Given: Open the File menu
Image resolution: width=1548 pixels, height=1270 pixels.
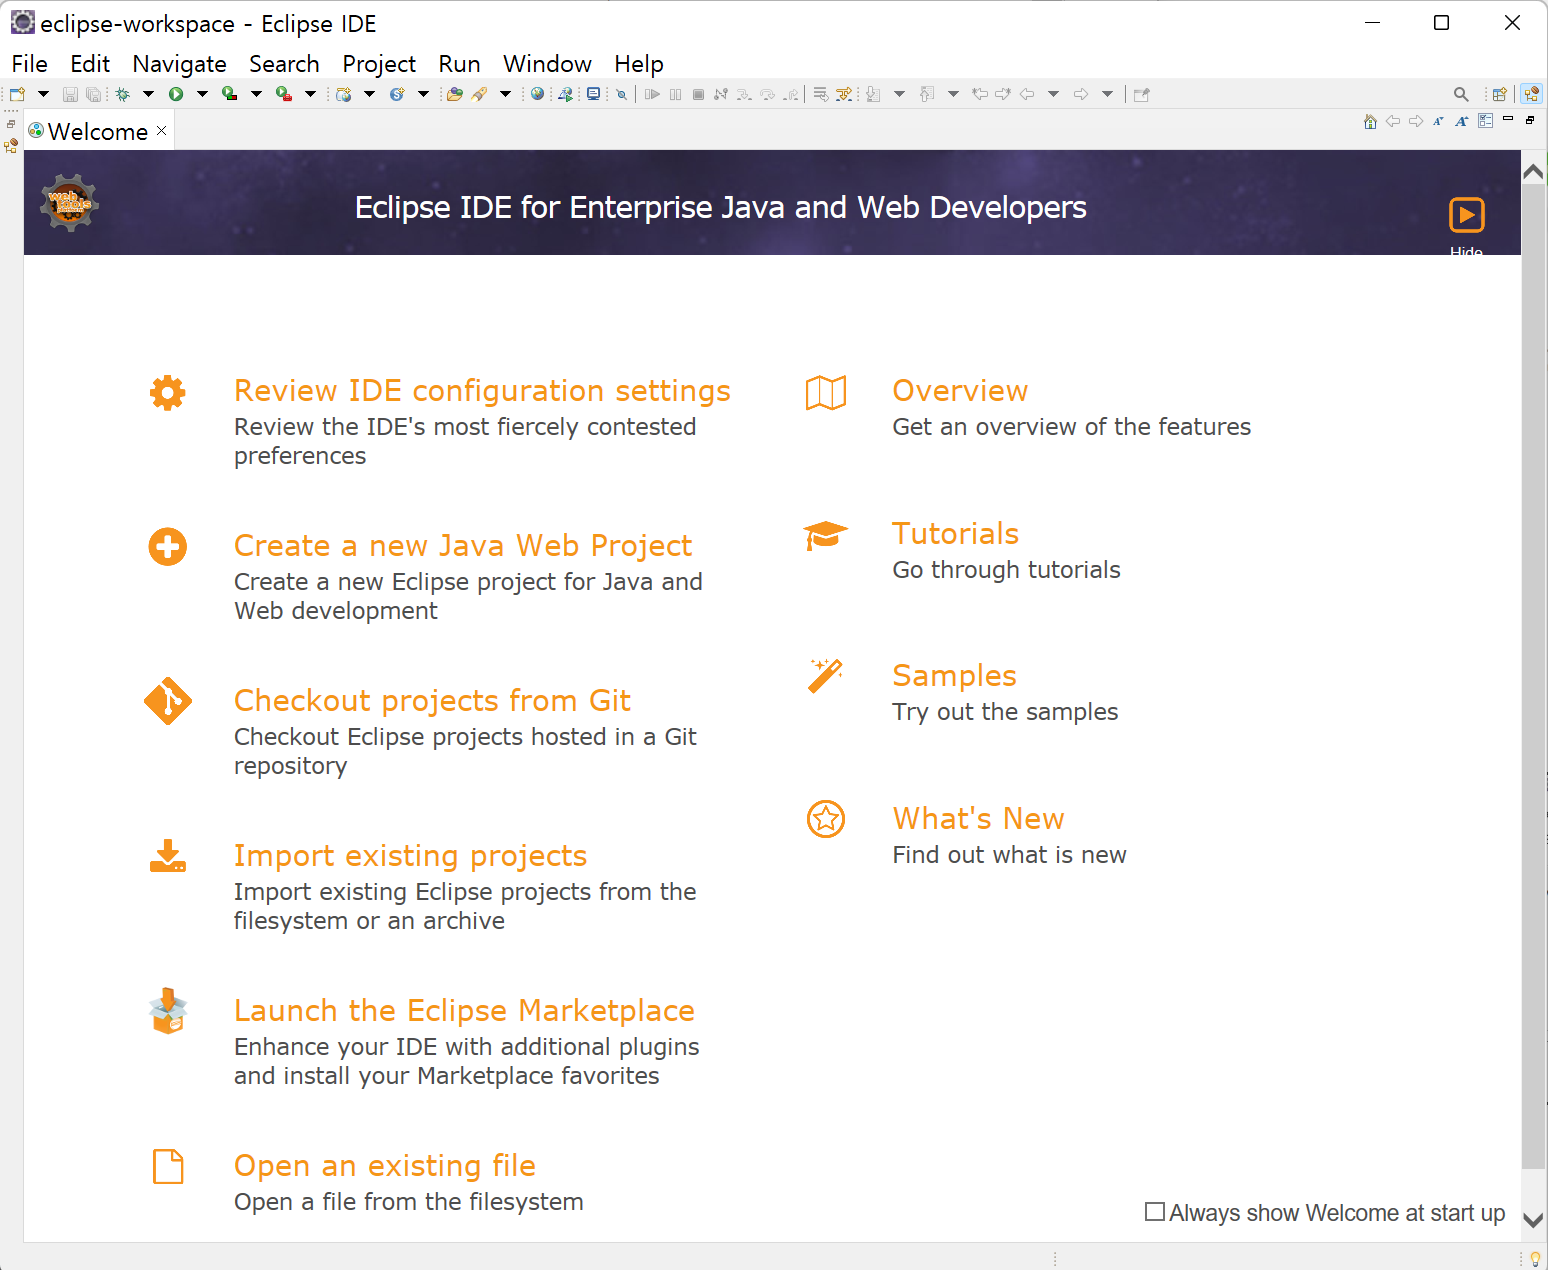Looking at the screenshot, I should click(x=29, y=64).
